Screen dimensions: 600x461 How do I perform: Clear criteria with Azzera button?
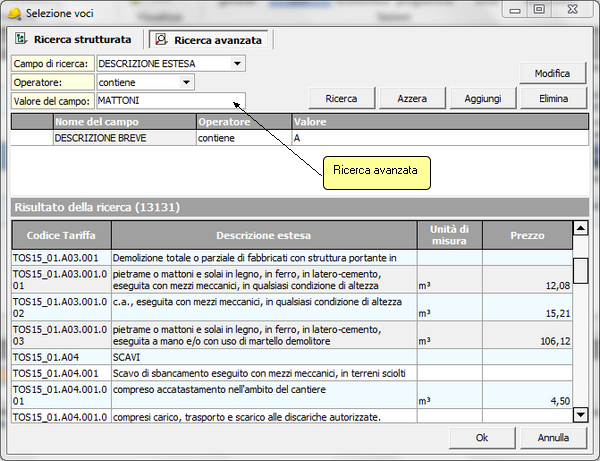pyautogui.click(x=412, y=98)
